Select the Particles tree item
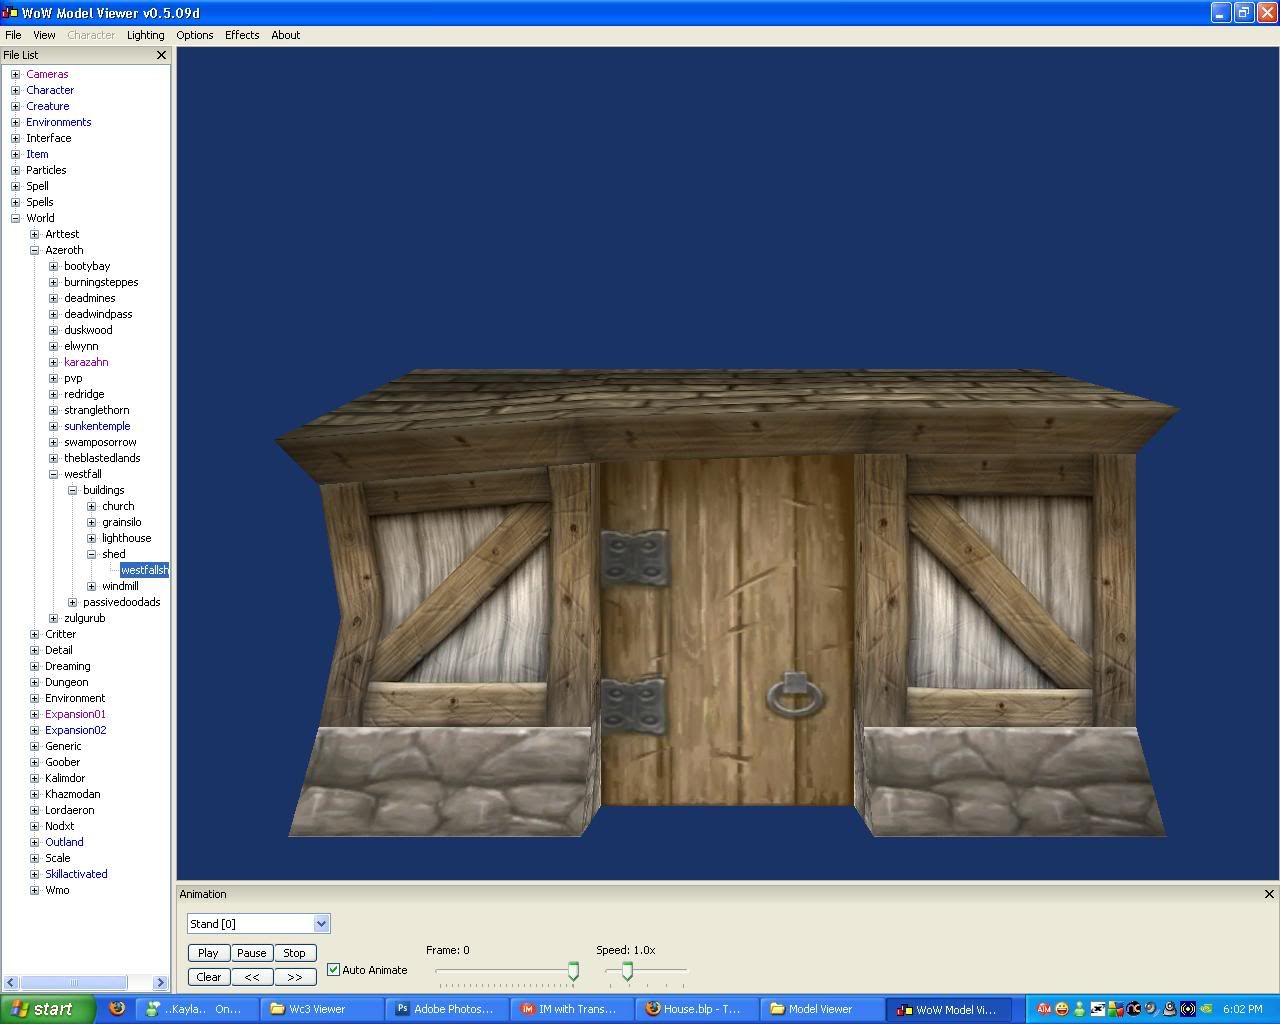 click(x=46, y=170)
